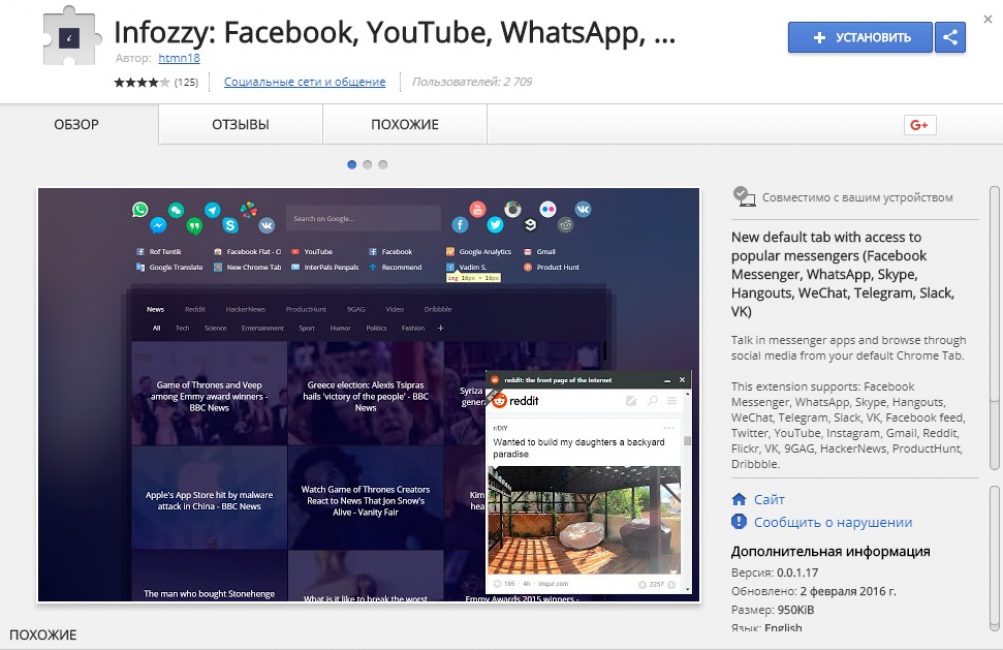Click the Telegram paper-plane icon in the preview
Screen dimensions: 1003x650
[x=212, y=210]
